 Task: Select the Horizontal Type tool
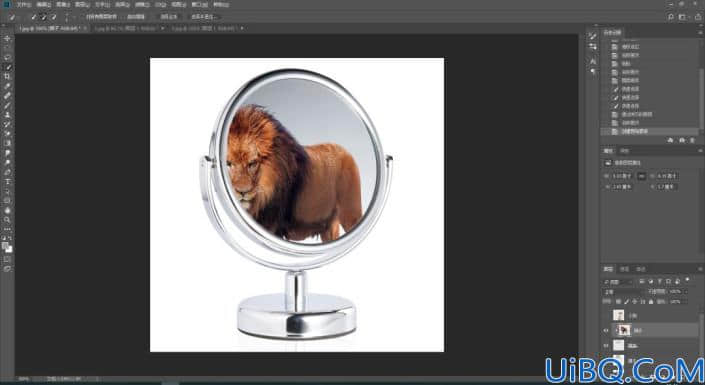(x=7, y=182)
